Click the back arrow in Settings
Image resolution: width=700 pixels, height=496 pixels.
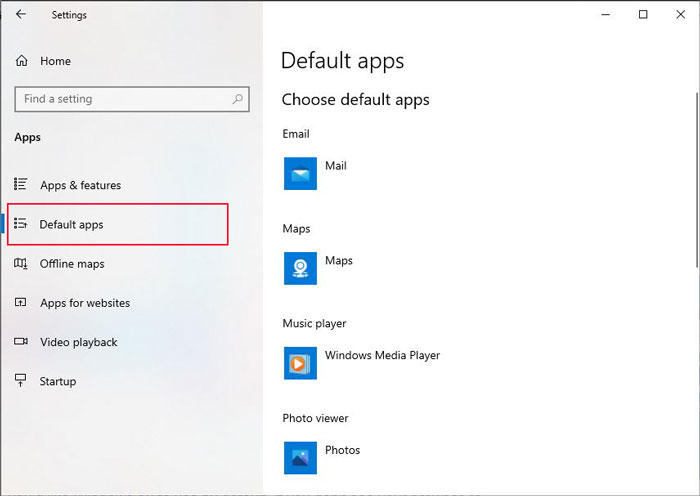(21, 14)
